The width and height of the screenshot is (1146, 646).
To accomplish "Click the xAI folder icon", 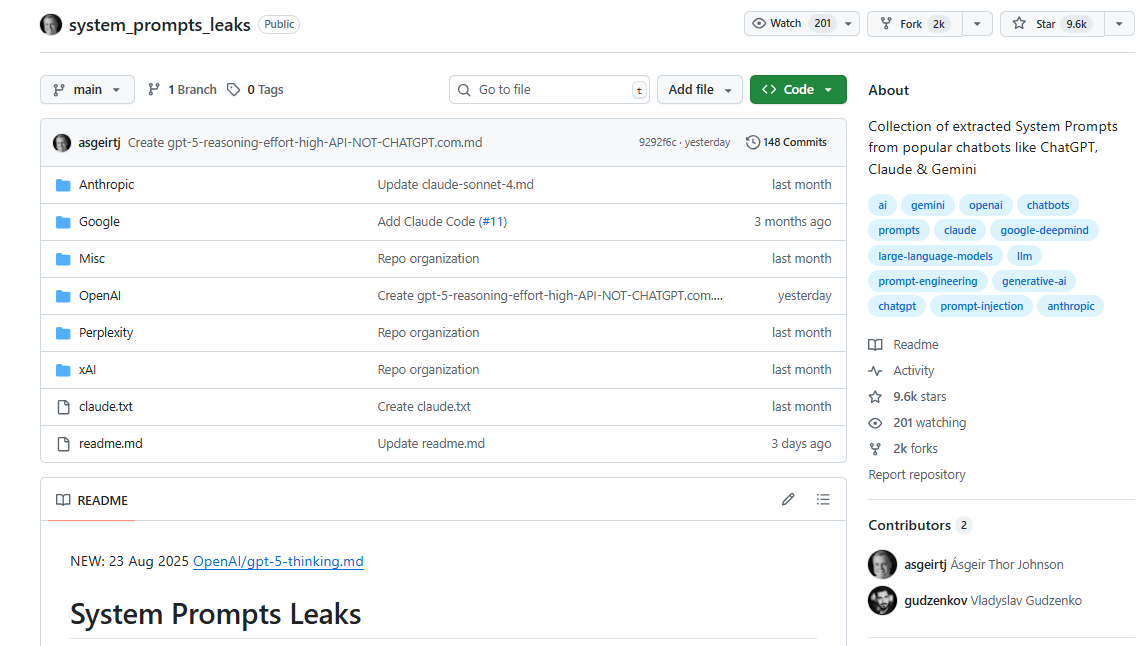I will (64, 370).
